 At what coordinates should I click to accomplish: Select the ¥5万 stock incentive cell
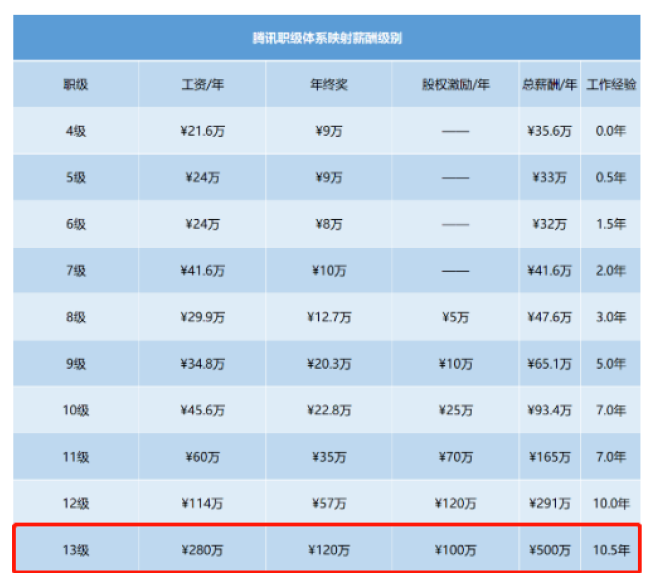click(455, 317)
